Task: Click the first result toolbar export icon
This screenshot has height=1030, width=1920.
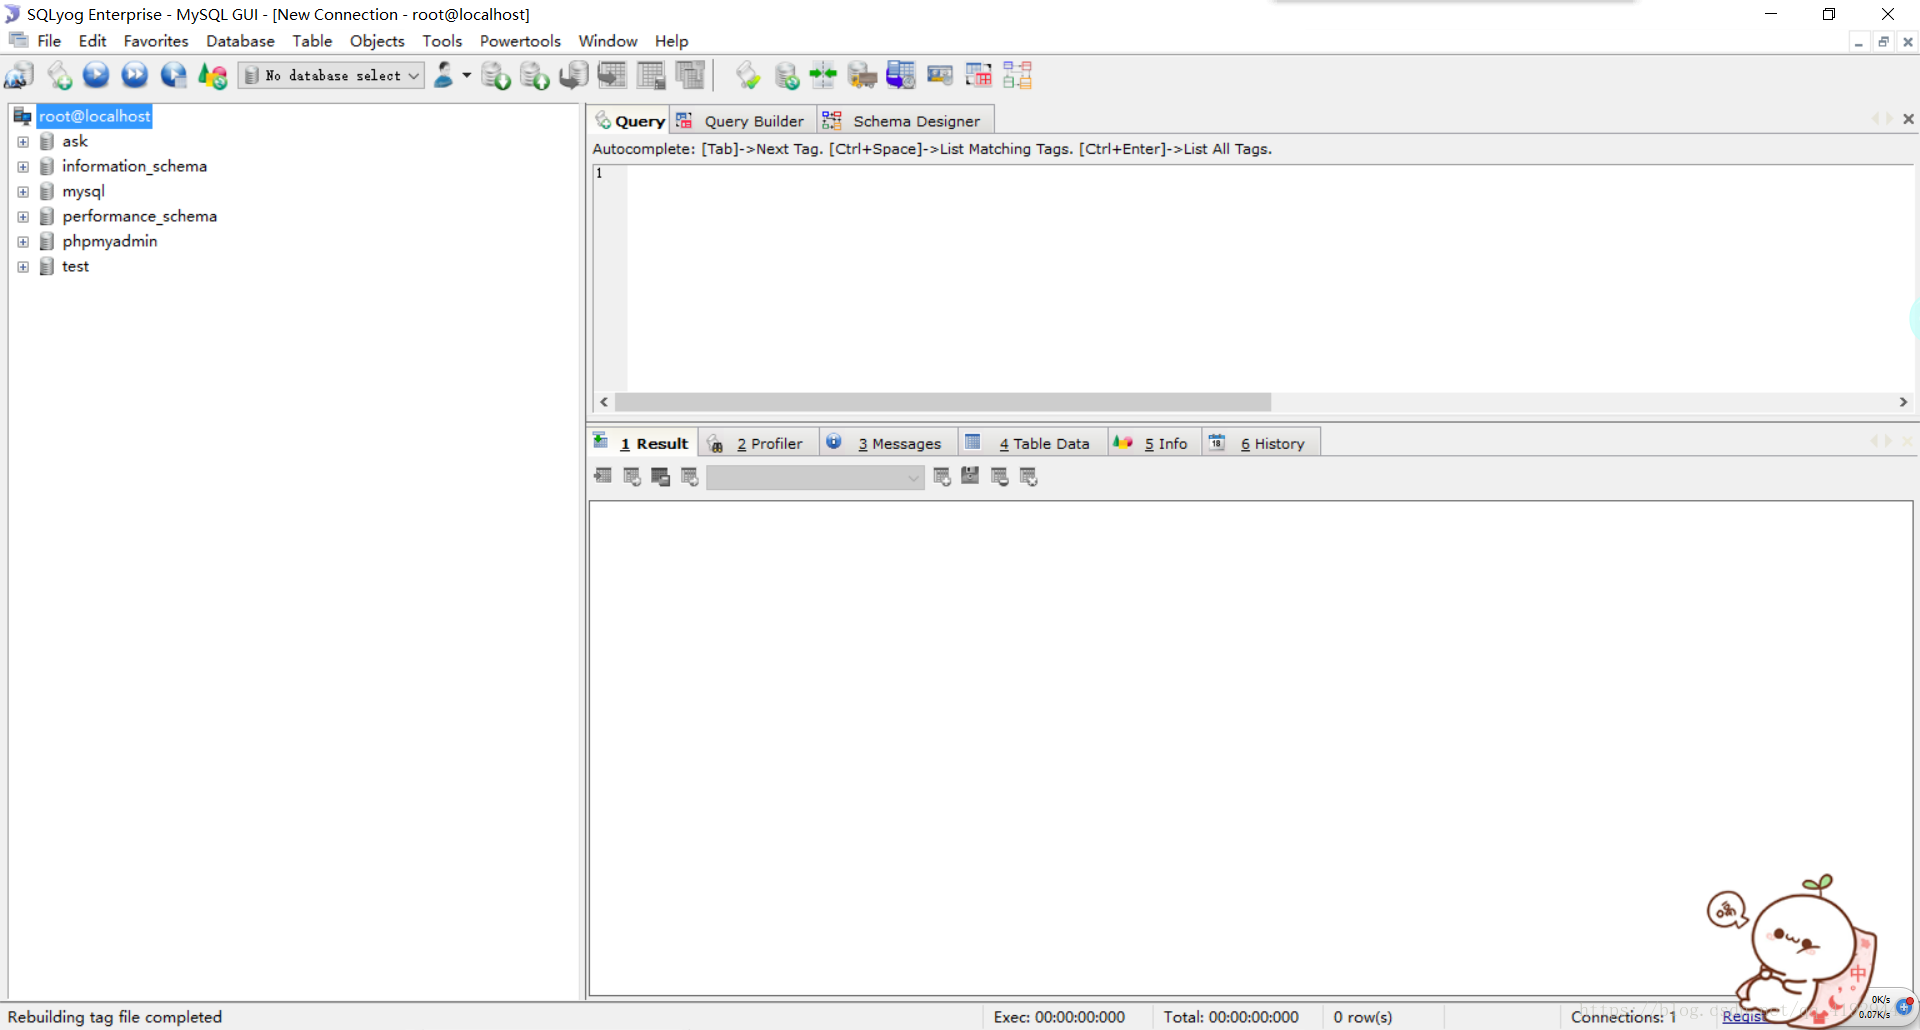Action: point(603,477)
